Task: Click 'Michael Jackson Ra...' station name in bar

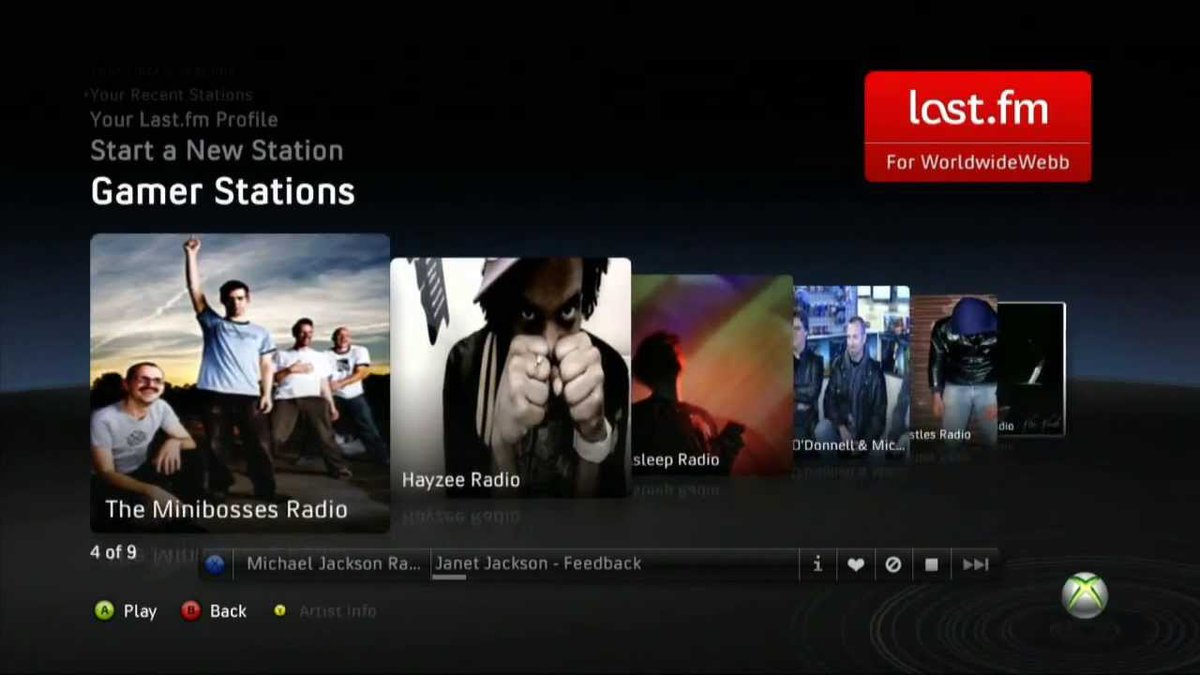Action: (x=334, y=564)
